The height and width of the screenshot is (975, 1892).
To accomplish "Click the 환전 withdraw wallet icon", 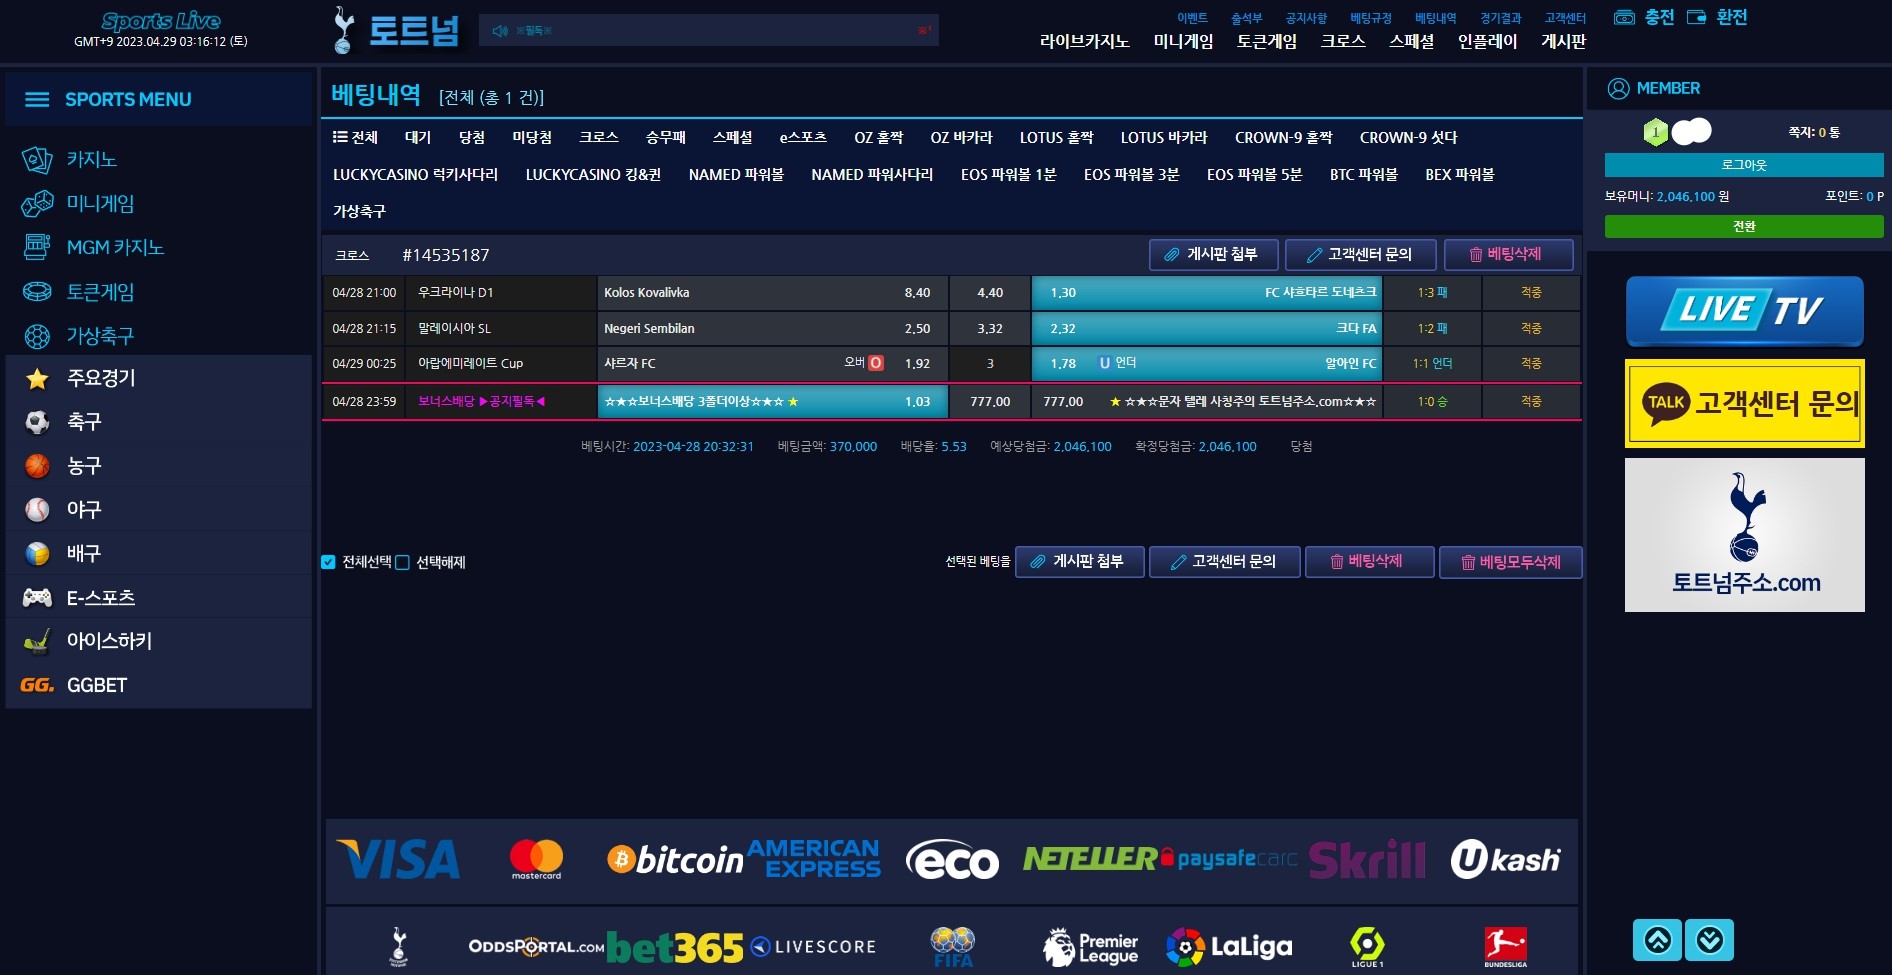I will 1696,17.
